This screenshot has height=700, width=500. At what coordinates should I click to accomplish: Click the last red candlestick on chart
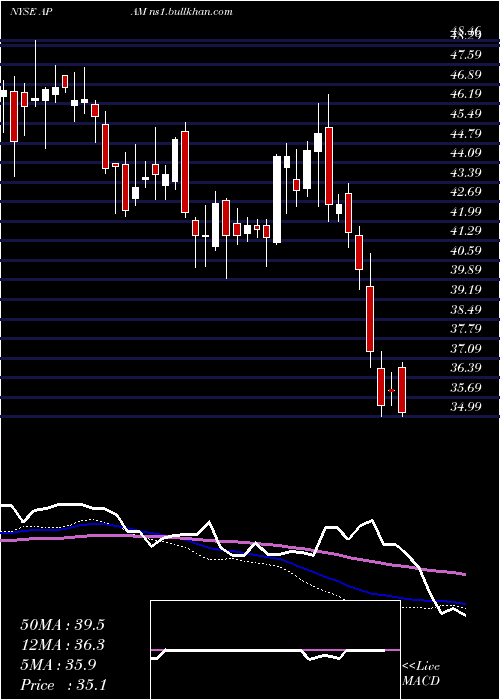click(x=402, y=390)
